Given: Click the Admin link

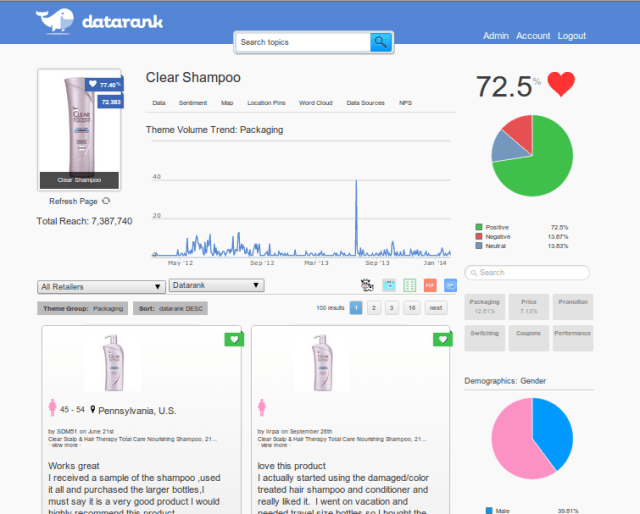Looking at the screenshot, I should (496, 36).
